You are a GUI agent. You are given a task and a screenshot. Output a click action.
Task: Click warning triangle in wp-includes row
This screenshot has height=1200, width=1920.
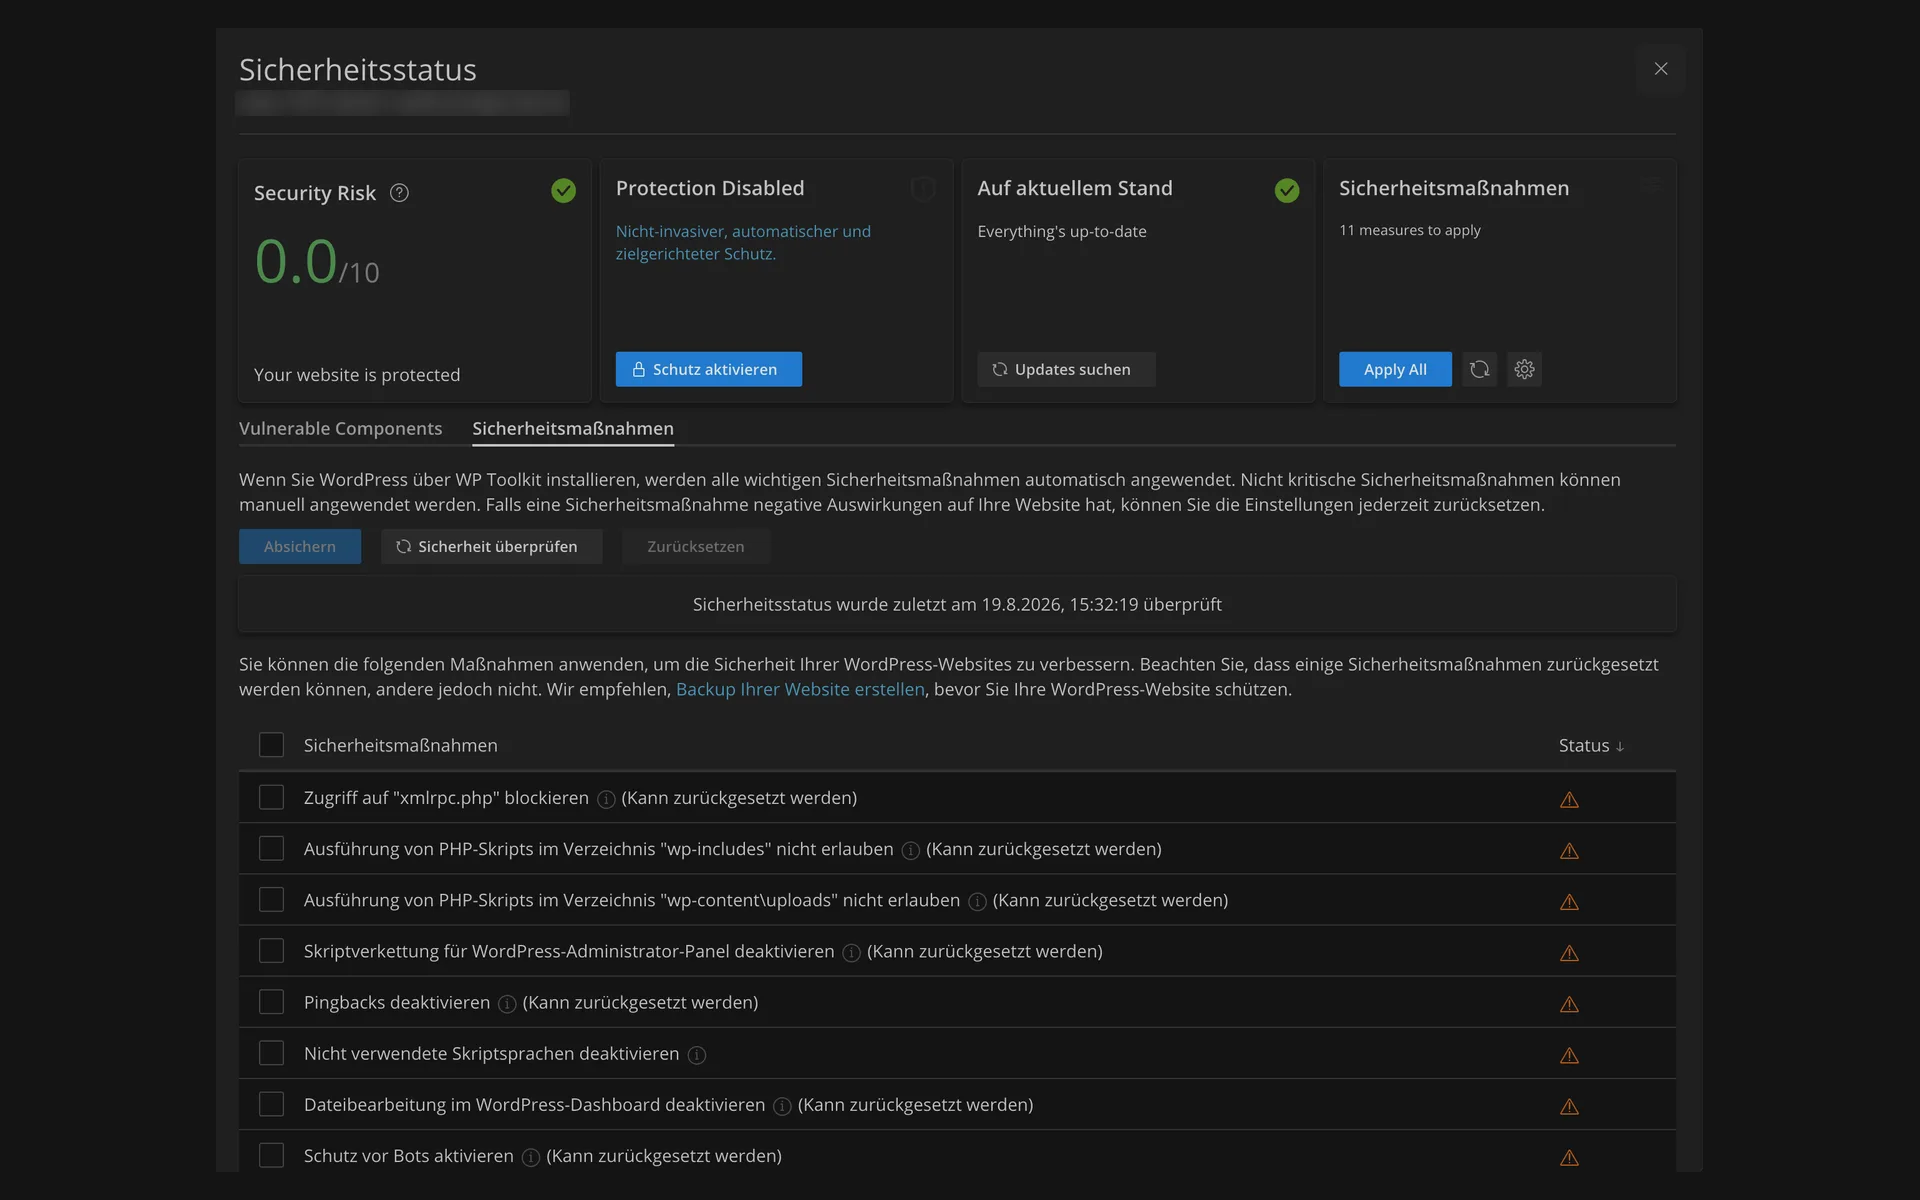click(1569, 850)
